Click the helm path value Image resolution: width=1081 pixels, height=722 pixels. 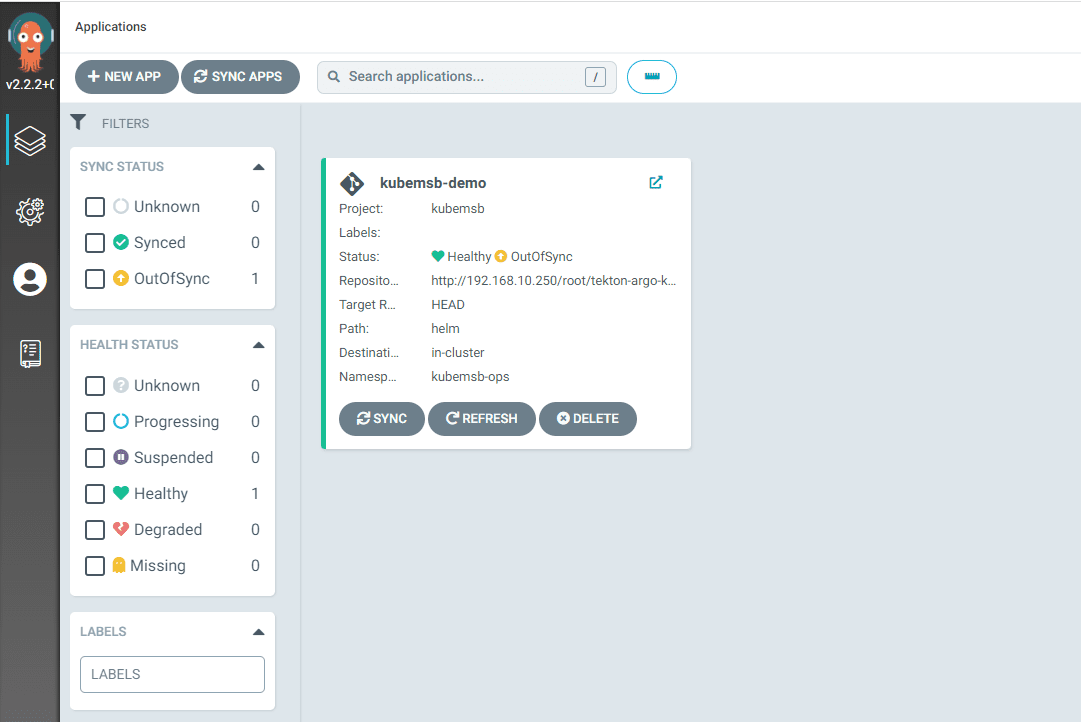coord(445,328)
